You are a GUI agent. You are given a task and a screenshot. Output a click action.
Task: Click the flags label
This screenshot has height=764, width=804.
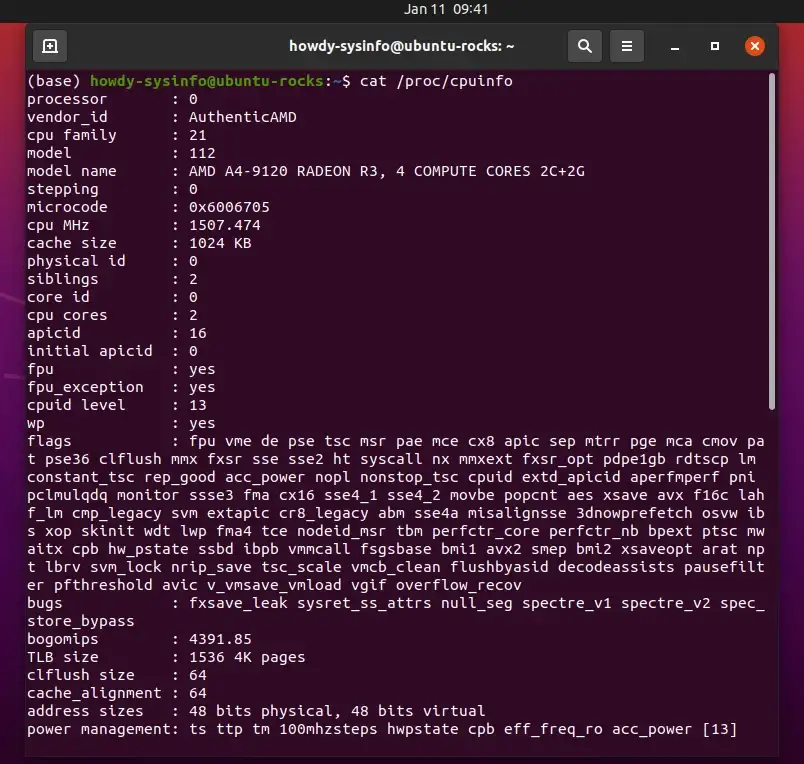(49, 441)
